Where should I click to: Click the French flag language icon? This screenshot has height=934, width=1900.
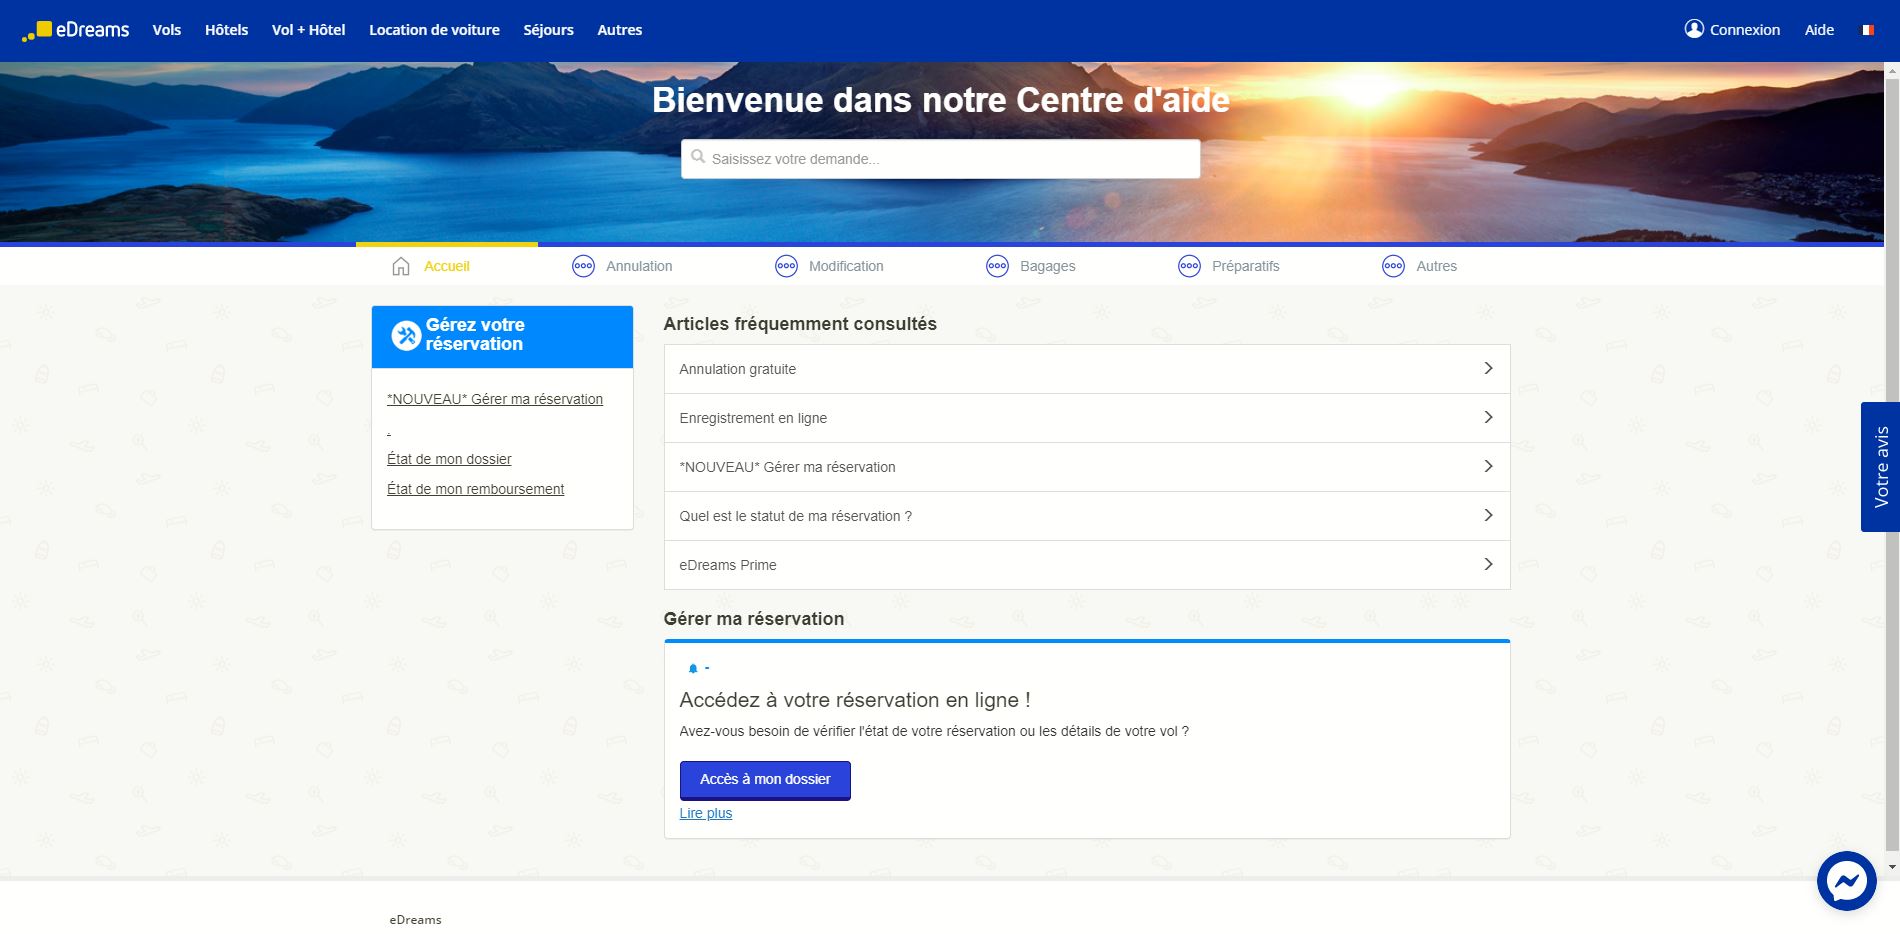(1866, 30)
